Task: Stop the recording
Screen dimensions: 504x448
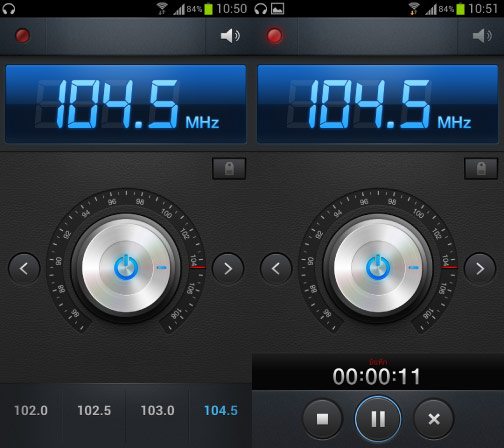Action: tap(323, 419)
